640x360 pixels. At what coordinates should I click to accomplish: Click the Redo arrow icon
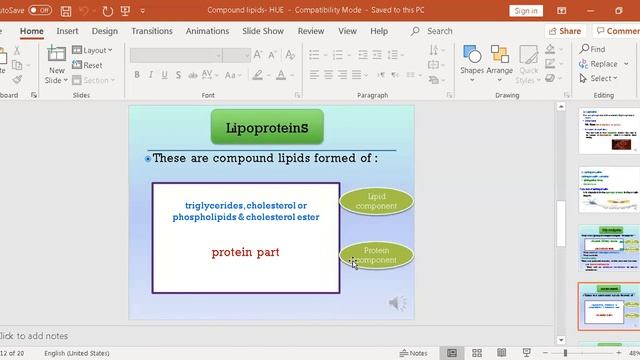(x=107, y=11)
